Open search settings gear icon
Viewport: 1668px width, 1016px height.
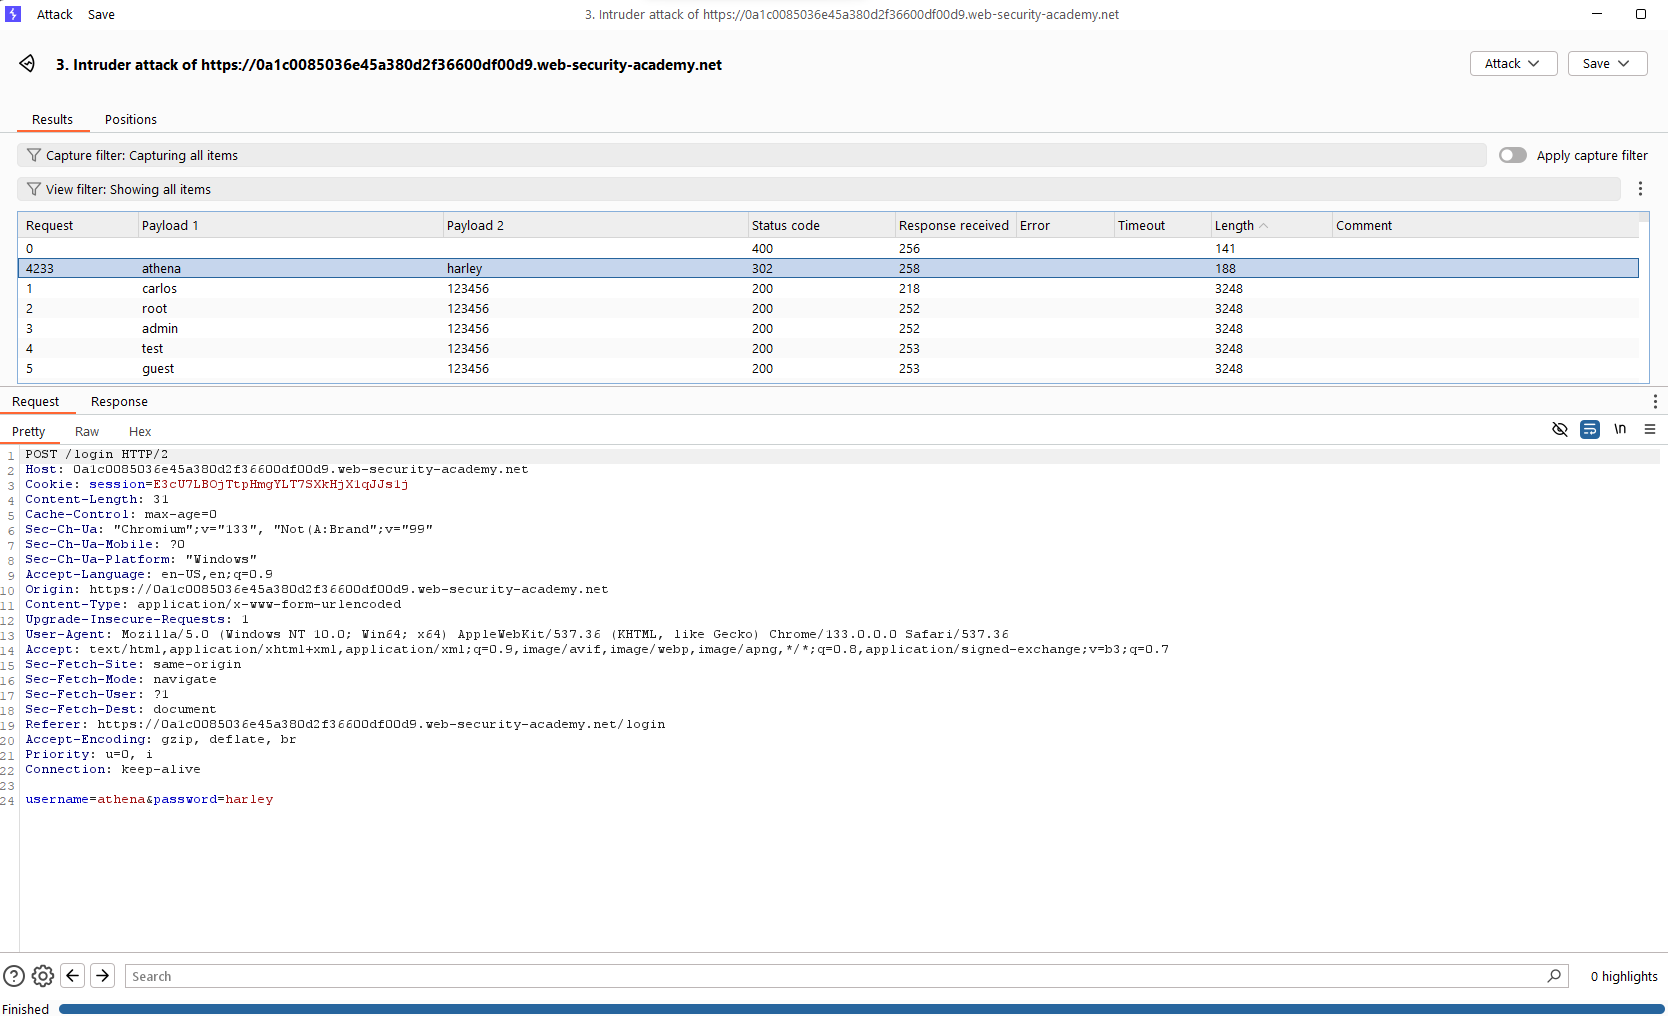point(43,976)
